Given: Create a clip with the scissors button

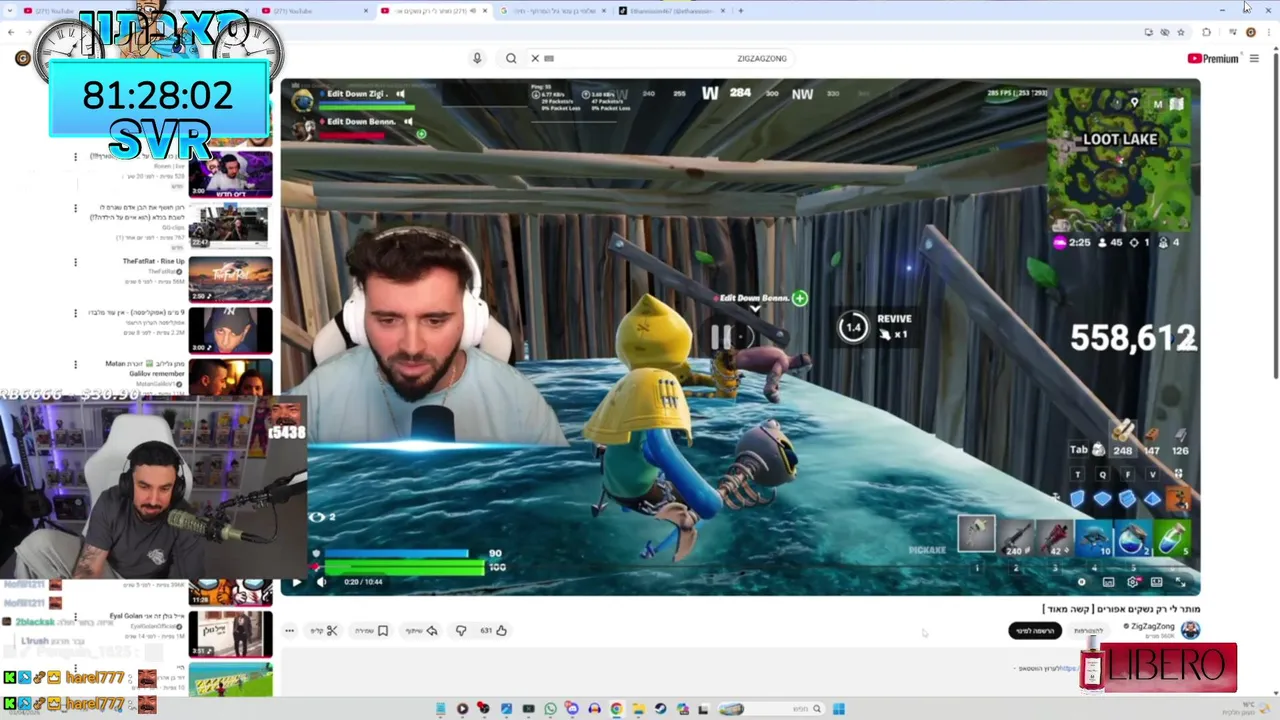Looking at the screenshot, I should pos(324,630).
